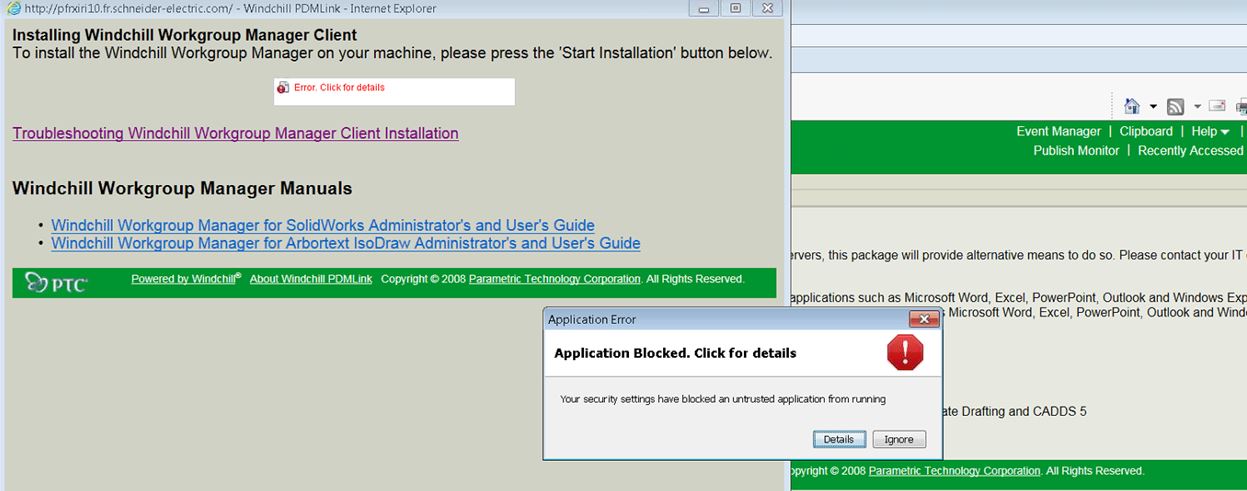Open Troubleshooting Windchill Workgroup Manager Client Installation link
Viewport: 1247px width, 491px height.
click(x=236, y=133)
